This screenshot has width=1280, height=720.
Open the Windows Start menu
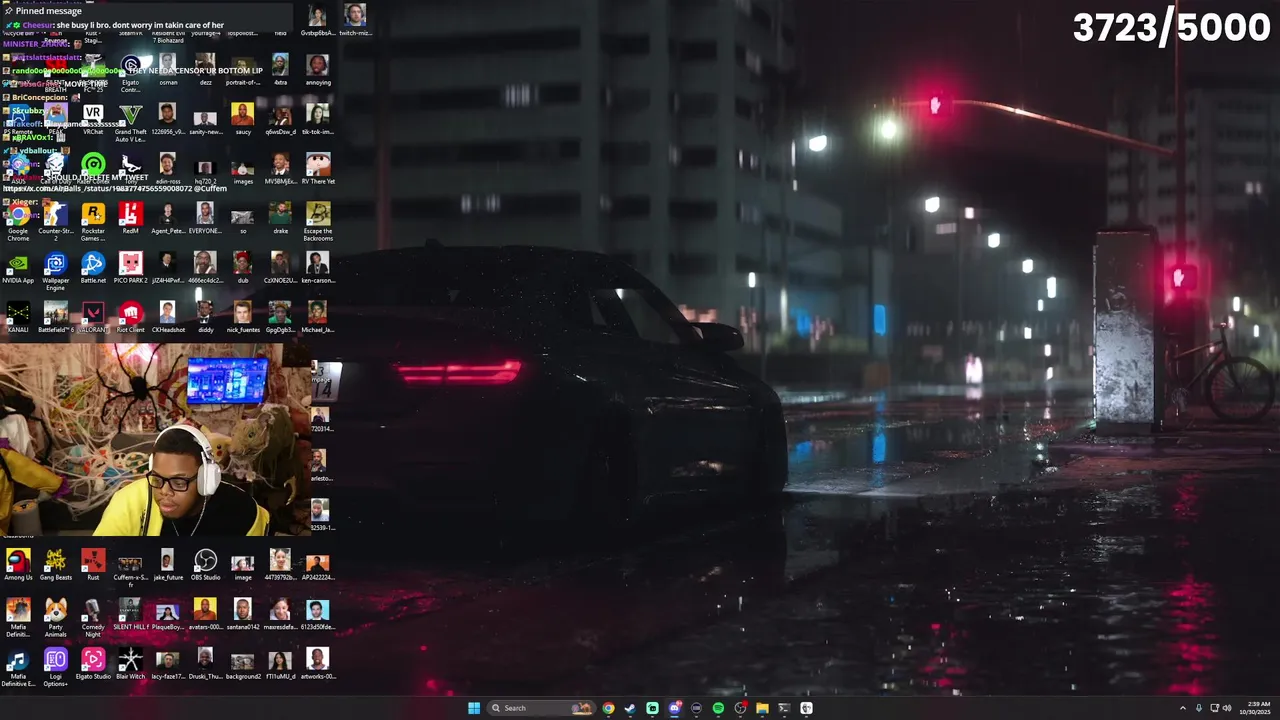474,708
